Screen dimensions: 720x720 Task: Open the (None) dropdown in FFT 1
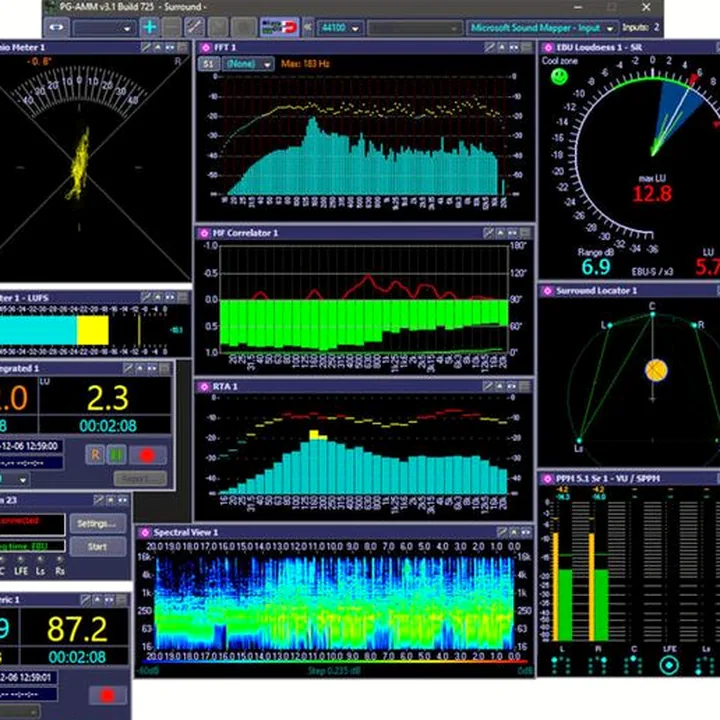[248, 64]
